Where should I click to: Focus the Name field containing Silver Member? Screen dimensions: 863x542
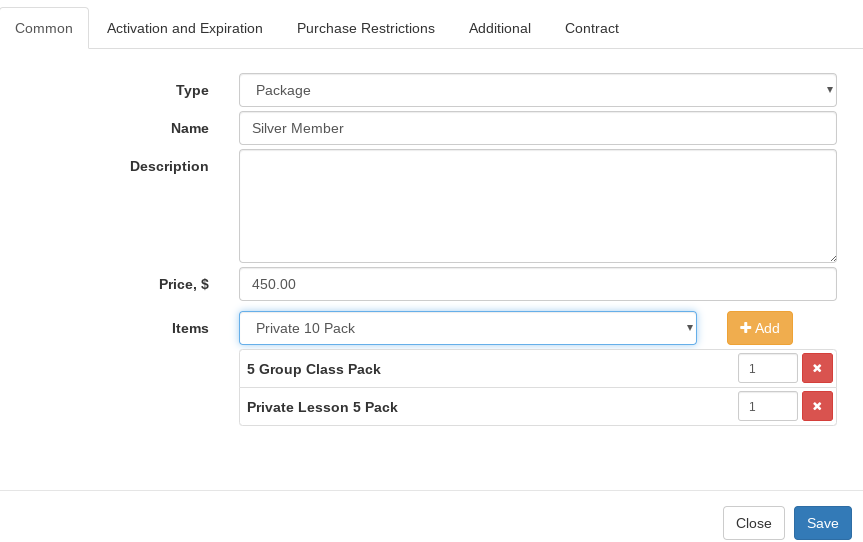click(x=537, y=128)
